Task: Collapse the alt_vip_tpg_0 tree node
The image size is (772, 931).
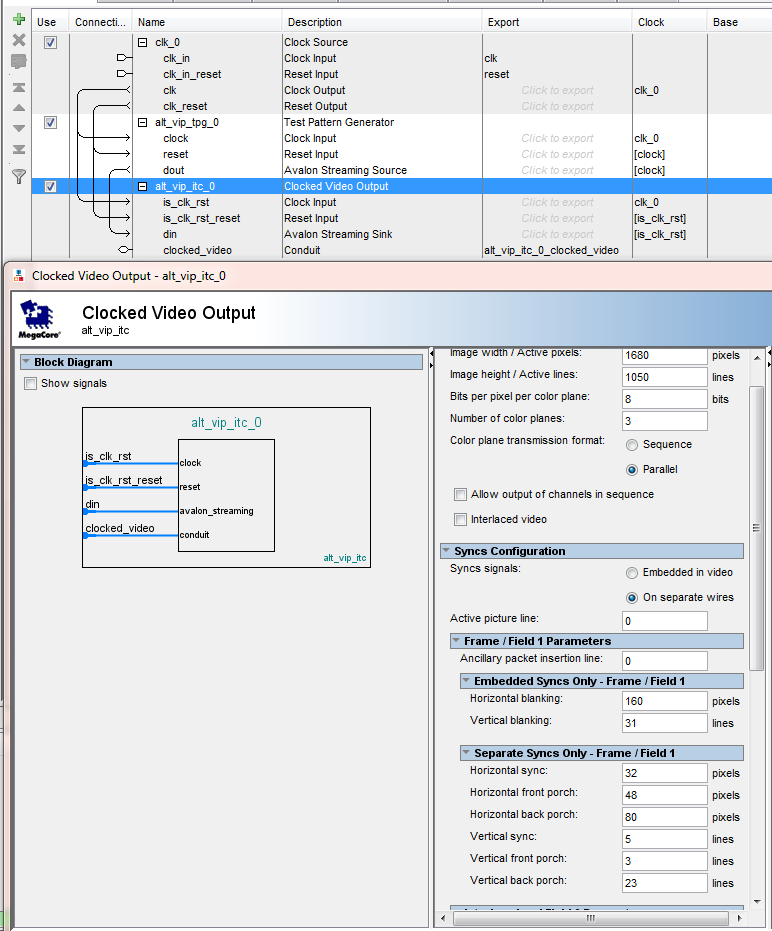Action: pos(143,122)
